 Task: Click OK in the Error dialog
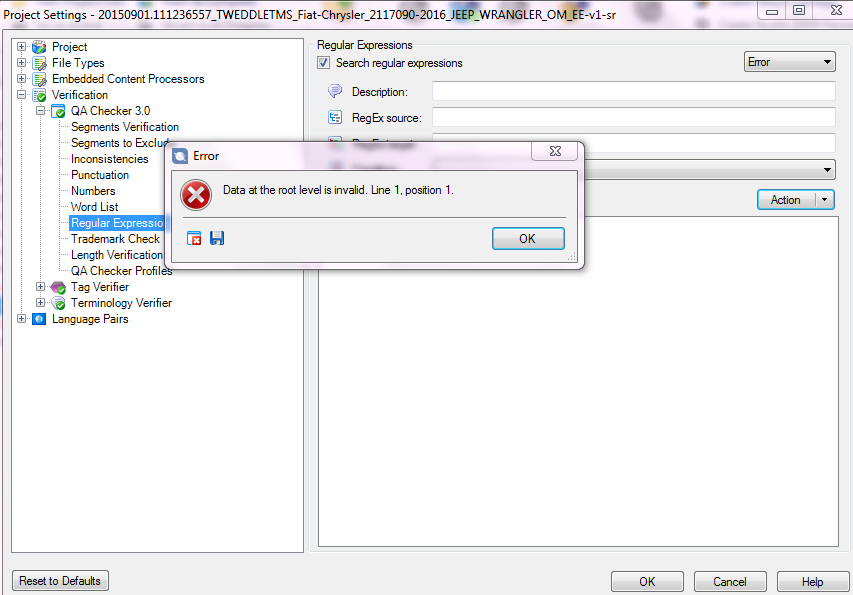528,239
